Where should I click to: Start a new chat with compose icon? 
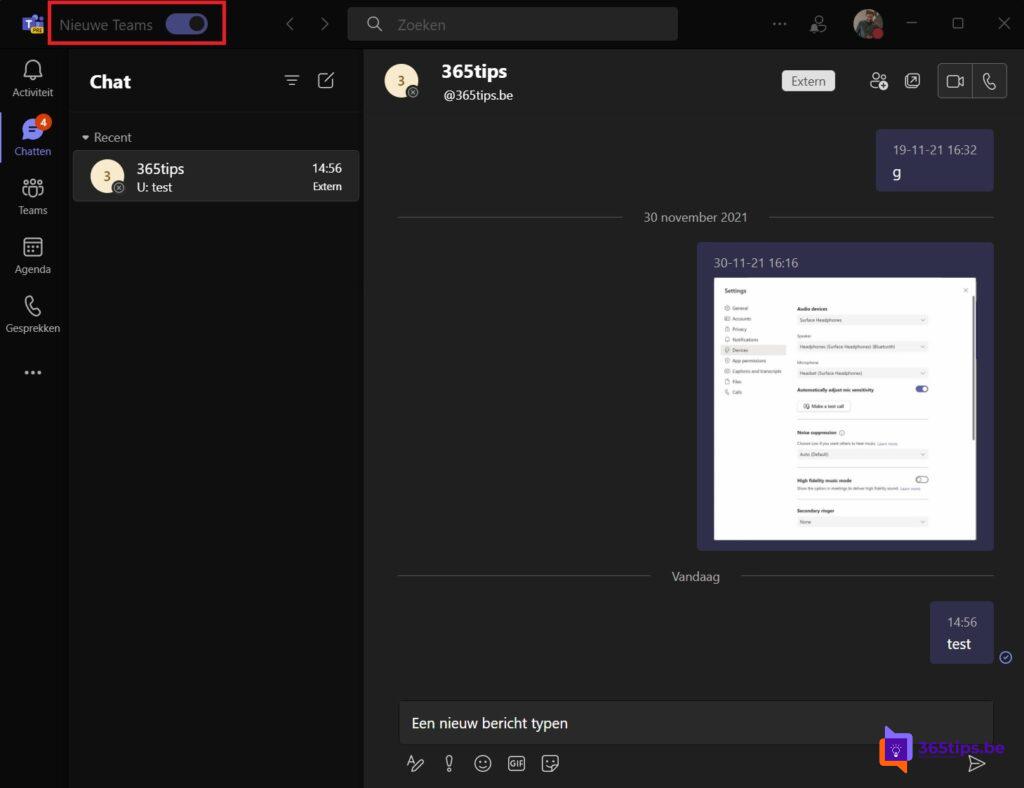point(326,80)
